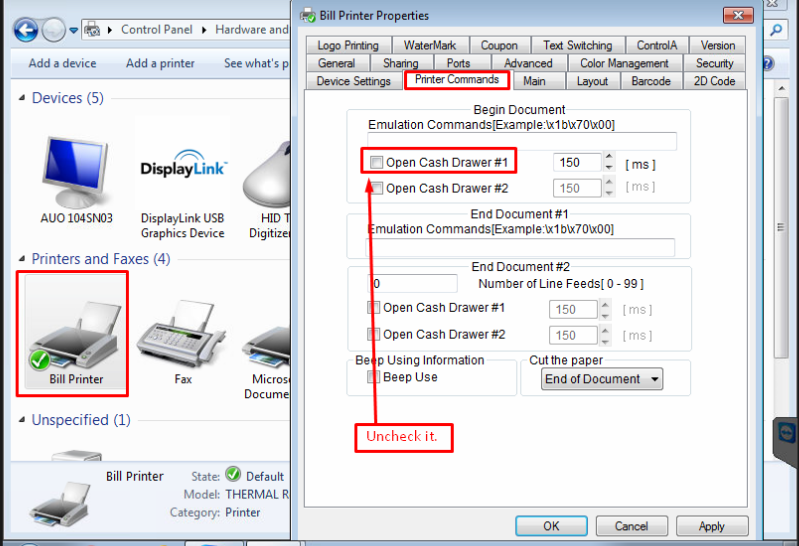Open the Cut the paper dropdown
The width and height of the screenshot is (799, 546).
point(602,379)
